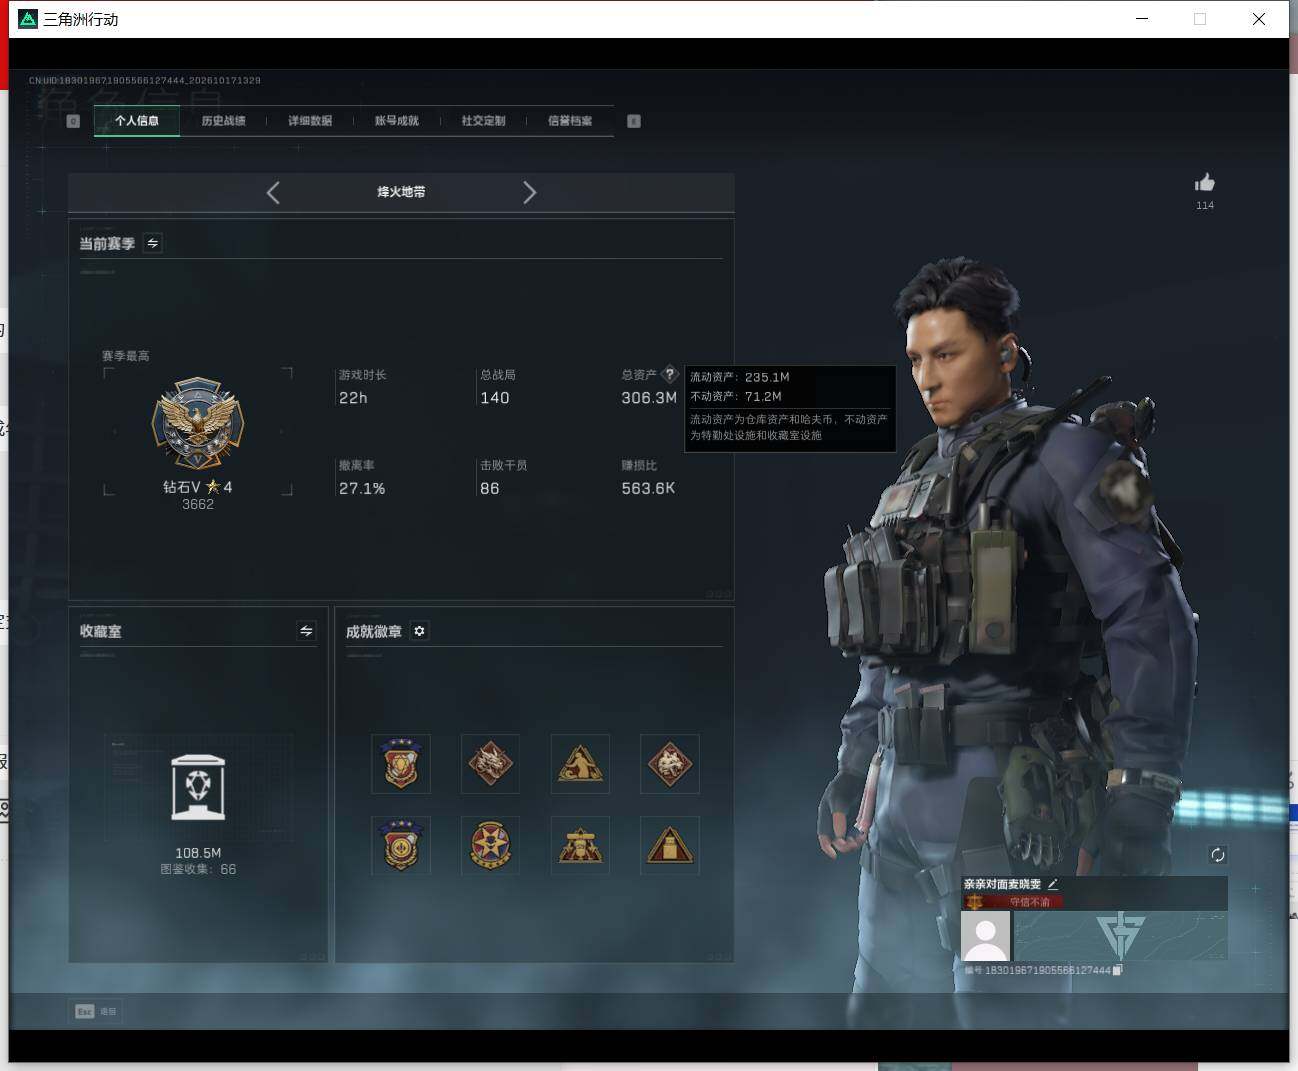Switch to the 账号成就 tab
Image resolution: width=1298 pixels, height=1071 pixels.
click(x=397, y=121)
